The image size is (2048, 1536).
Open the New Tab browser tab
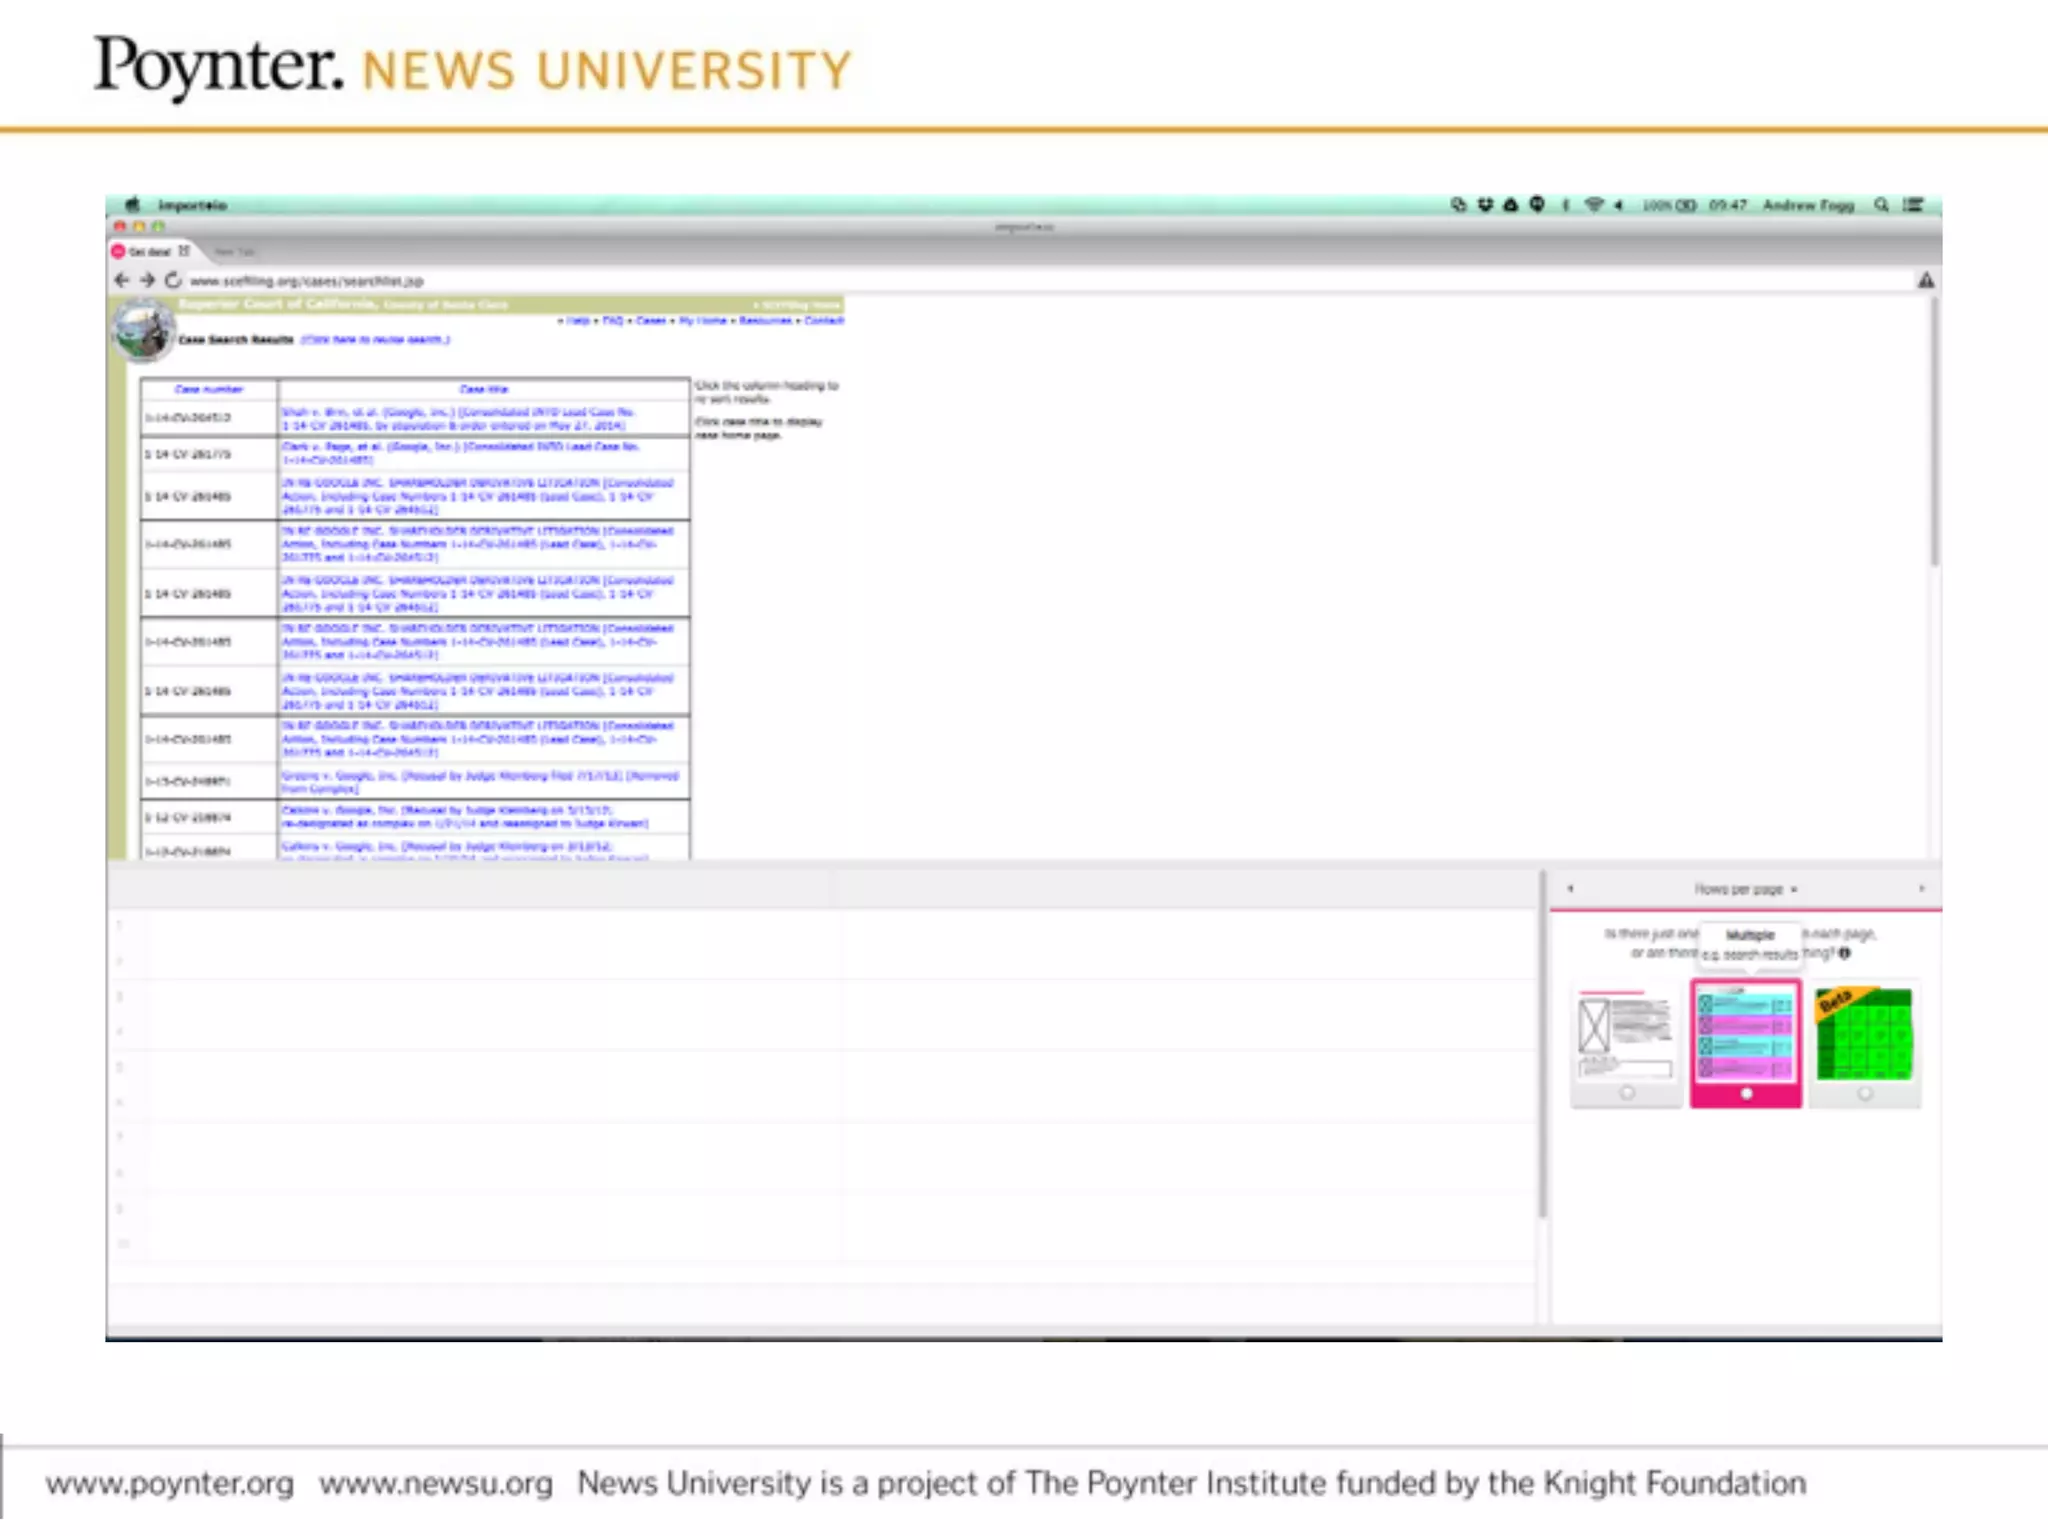[234, 252]
